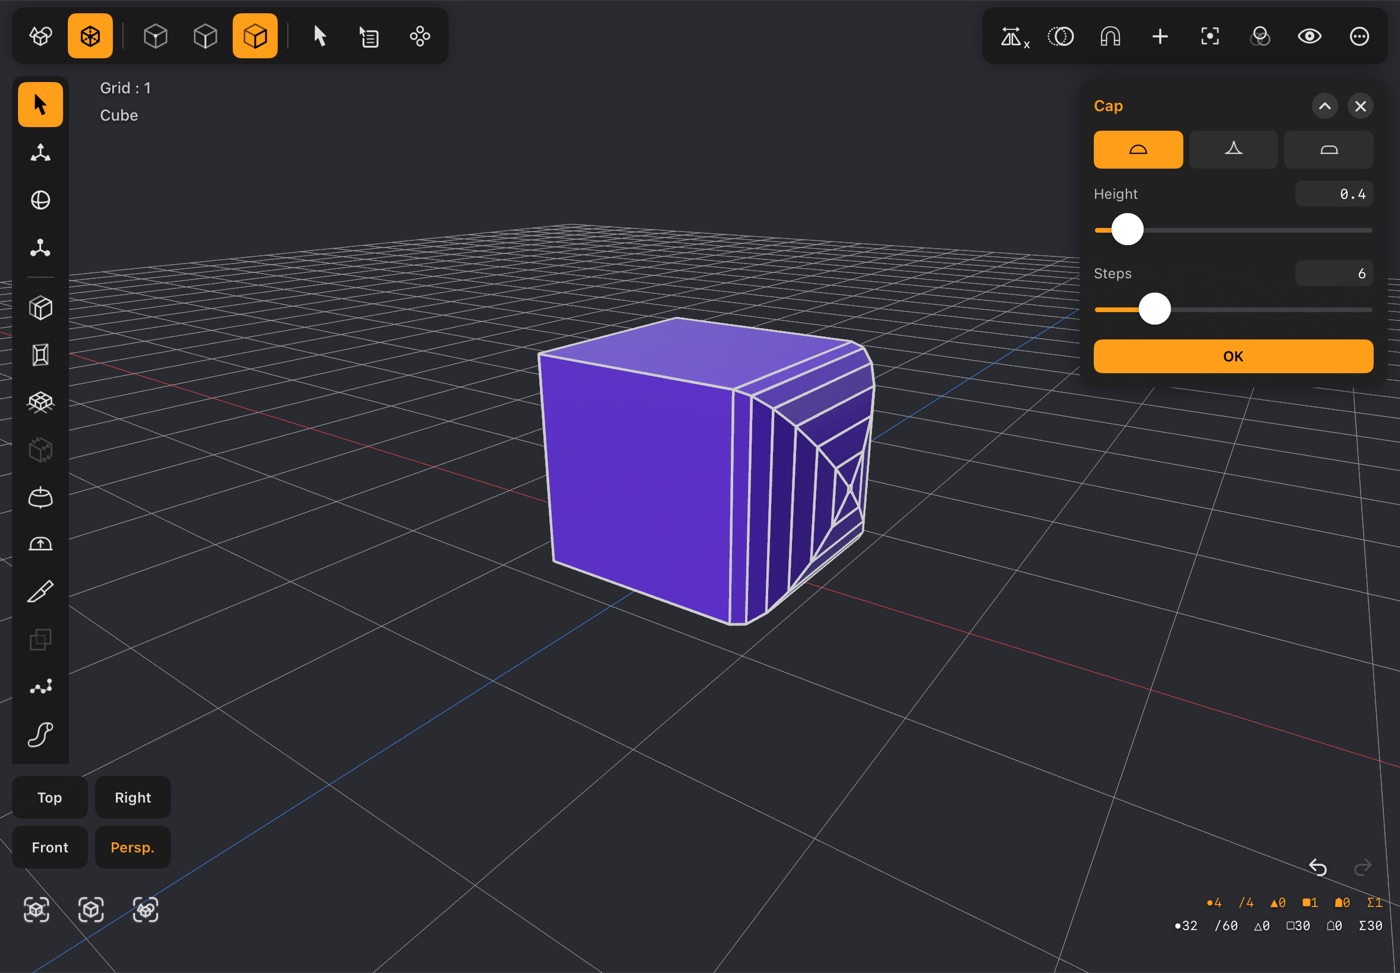Image resolution: width=1400 pixels, height=973 pixels.
Task: Click the /60 edge count
Action: click(x=1226, y=926)
